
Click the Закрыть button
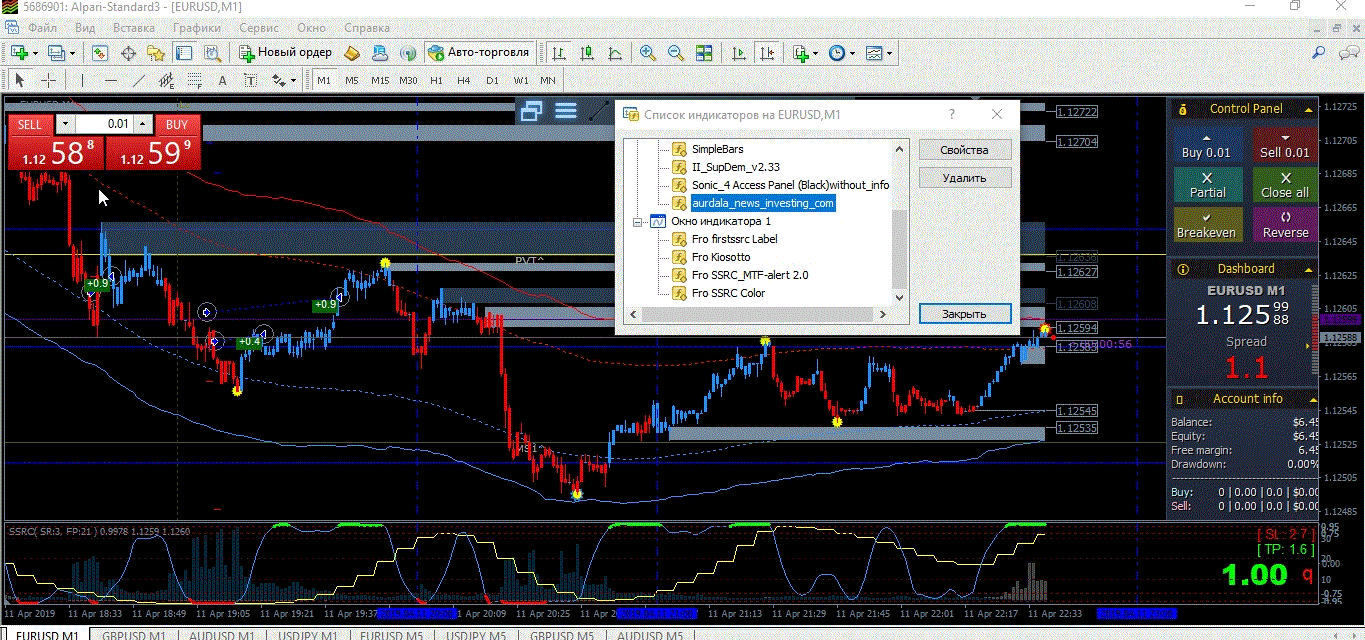click(965, 313)
